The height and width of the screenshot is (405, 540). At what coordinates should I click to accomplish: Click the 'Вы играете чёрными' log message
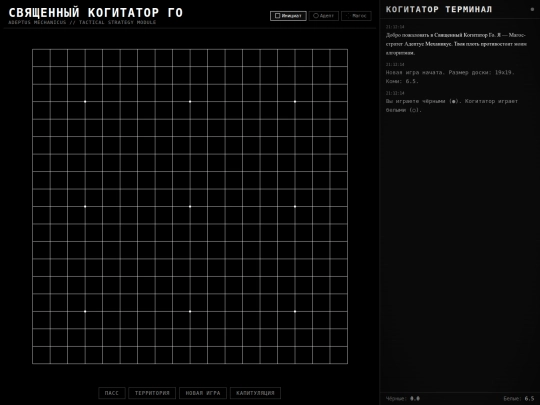[x=451, y=106]
